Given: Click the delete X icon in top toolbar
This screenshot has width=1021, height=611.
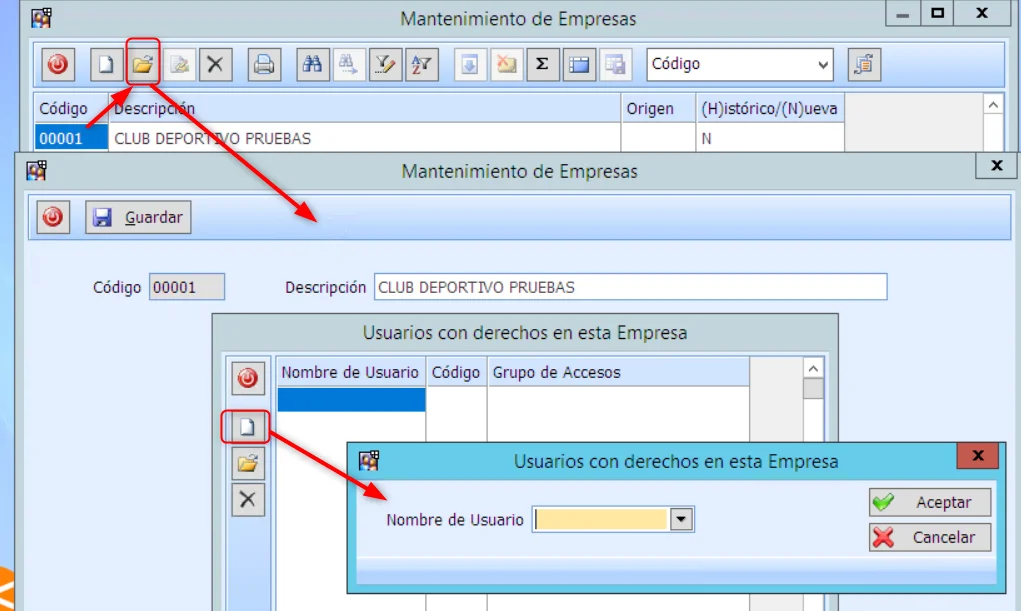Looking at the screenshot, I should 214,65.
